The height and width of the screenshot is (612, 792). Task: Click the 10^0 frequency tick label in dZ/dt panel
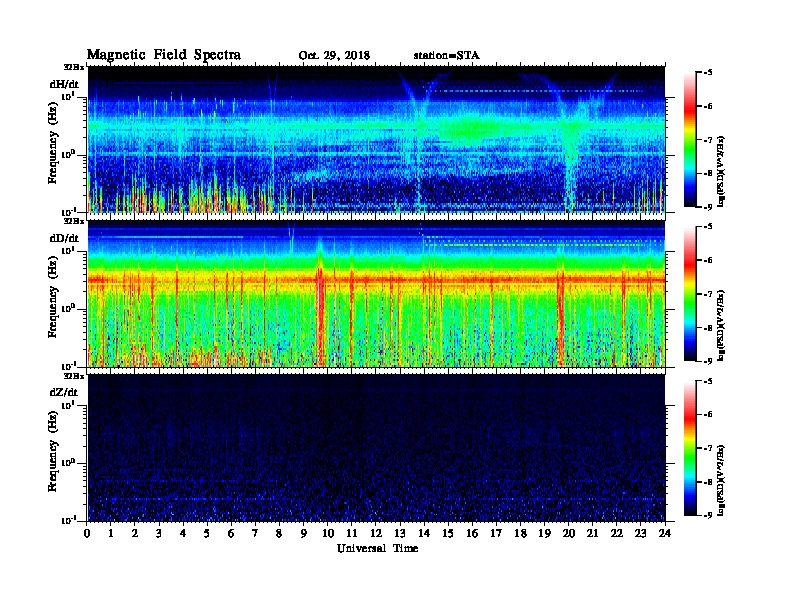point(68,463)
